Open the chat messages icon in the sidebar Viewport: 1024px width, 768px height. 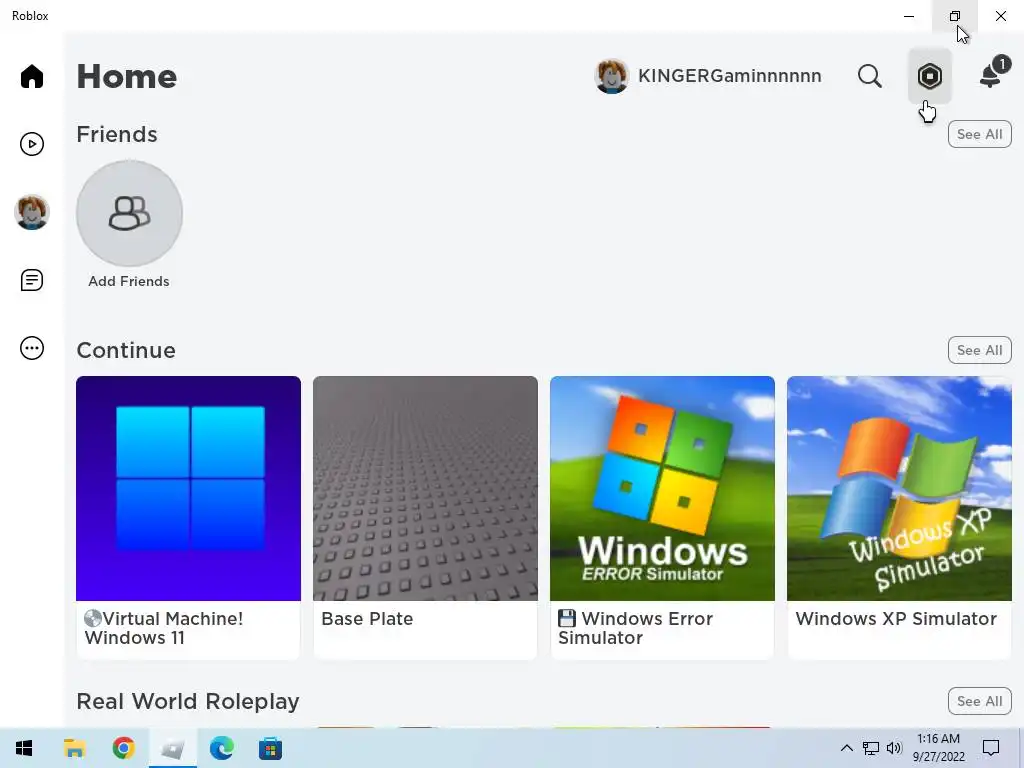point(31,280)
